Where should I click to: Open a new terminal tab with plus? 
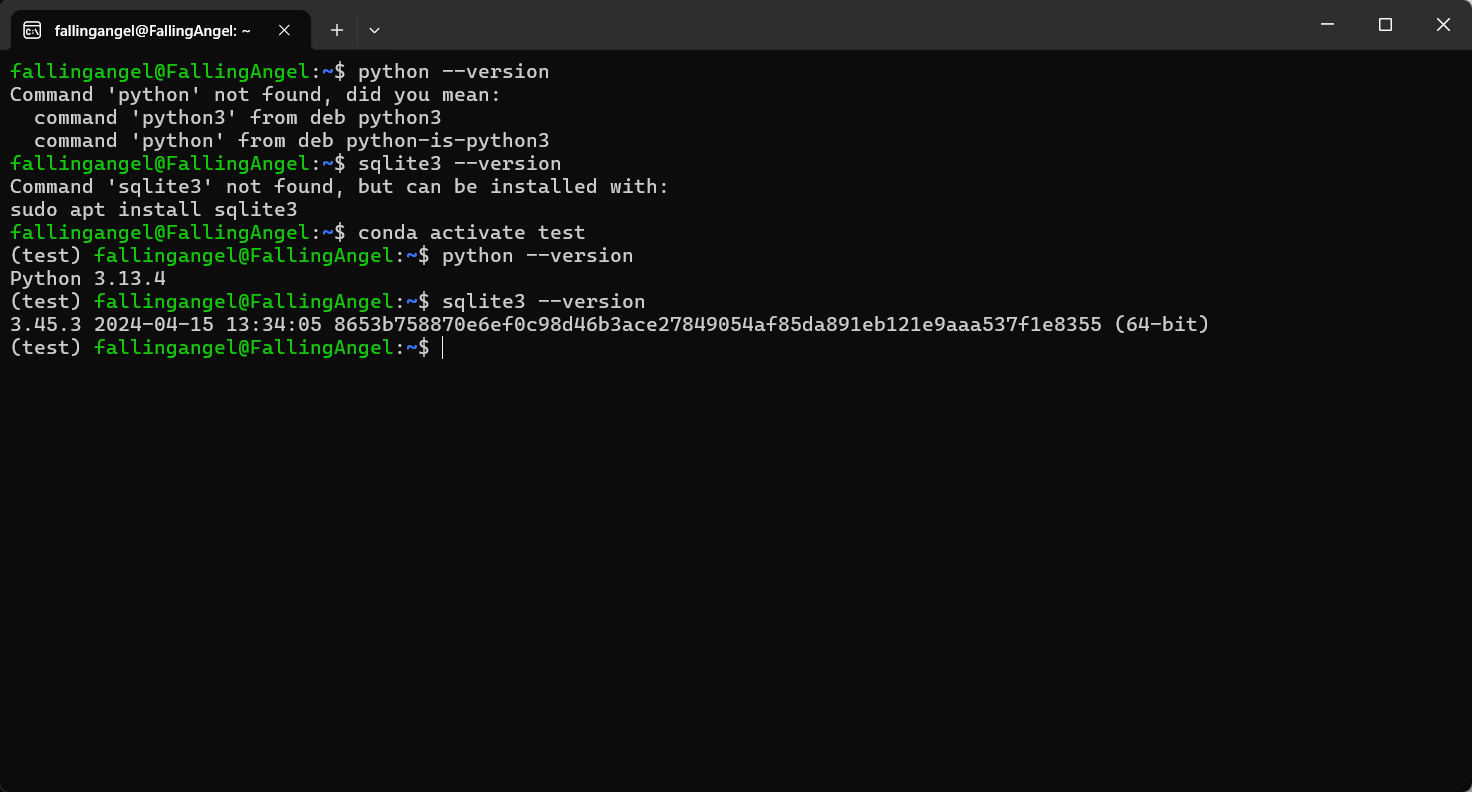[337, 30]
